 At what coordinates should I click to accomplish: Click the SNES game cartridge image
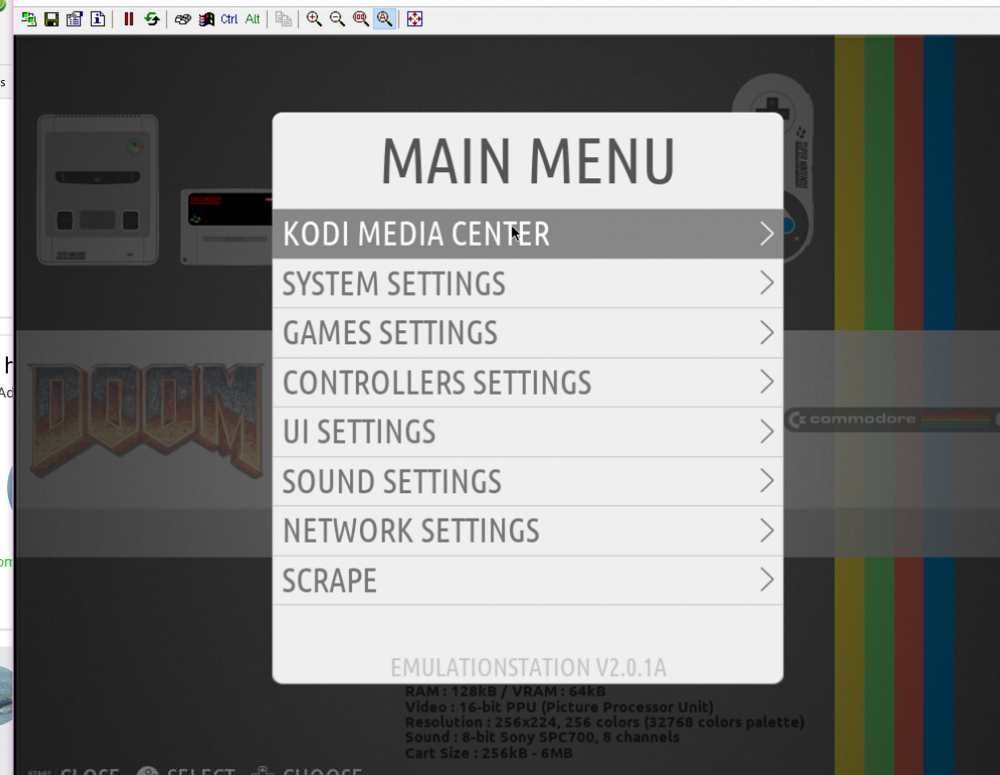click(226, 226)
